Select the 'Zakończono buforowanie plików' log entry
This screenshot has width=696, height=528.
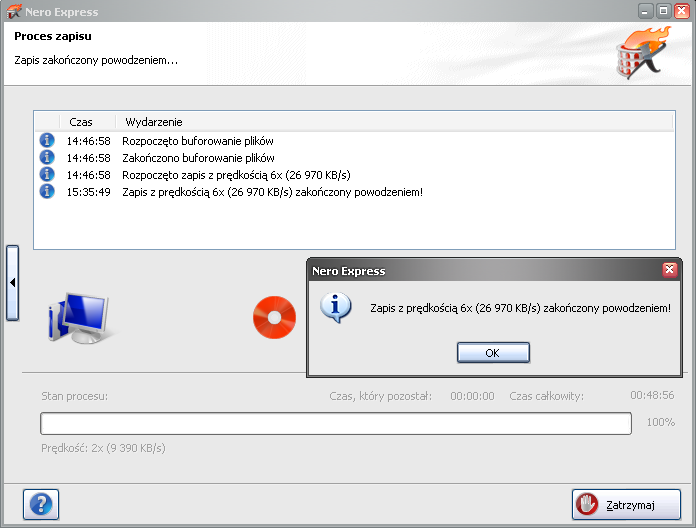198,158
